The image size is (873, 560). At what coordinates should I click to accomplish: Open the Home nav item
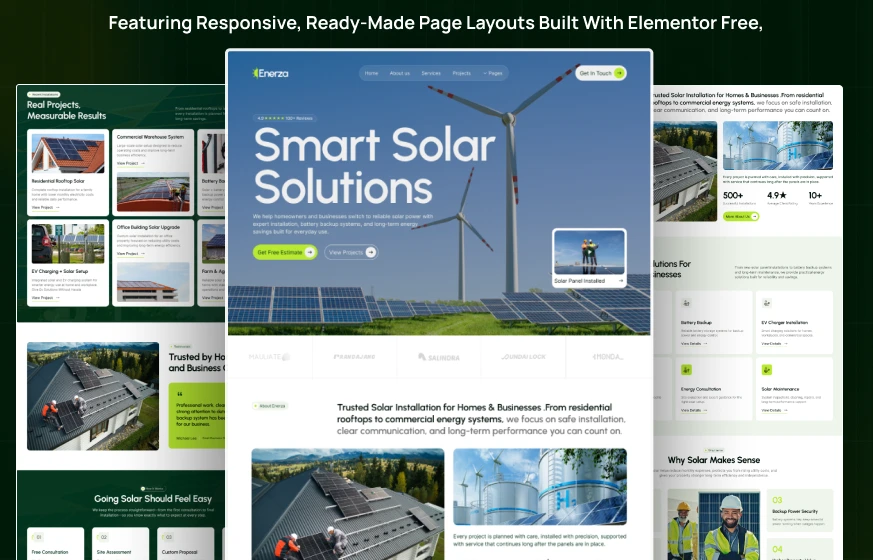coord(371,73)
